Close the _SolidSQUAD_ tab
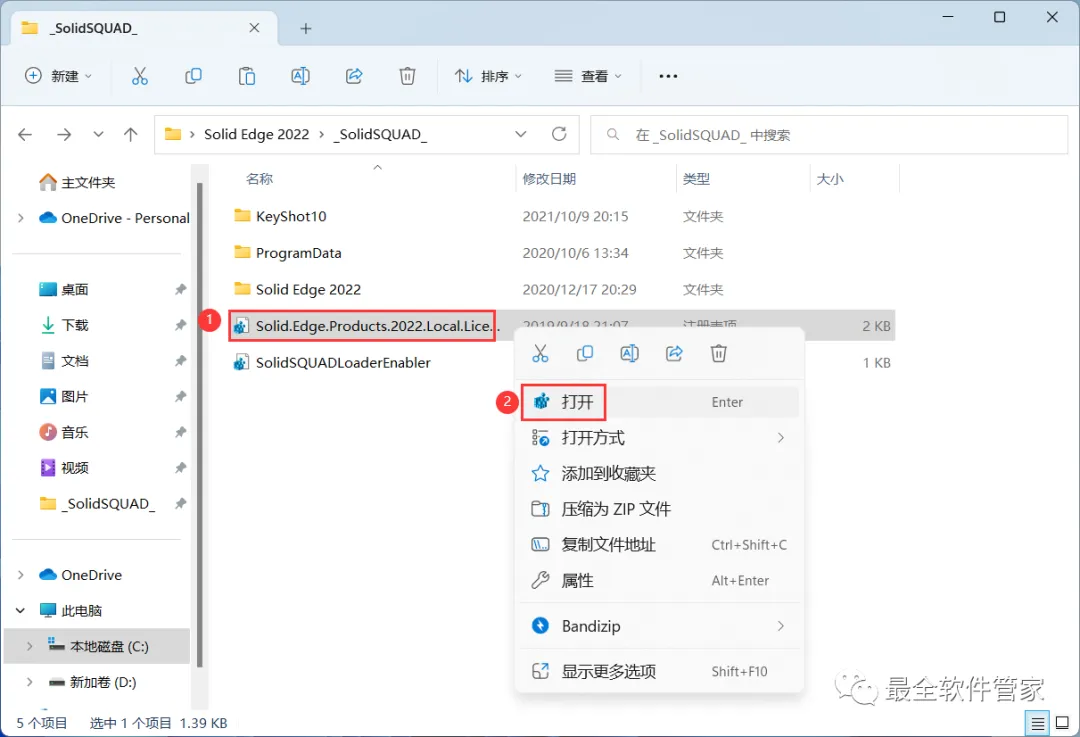This screenshot has width=1080, height=737. 254,28
